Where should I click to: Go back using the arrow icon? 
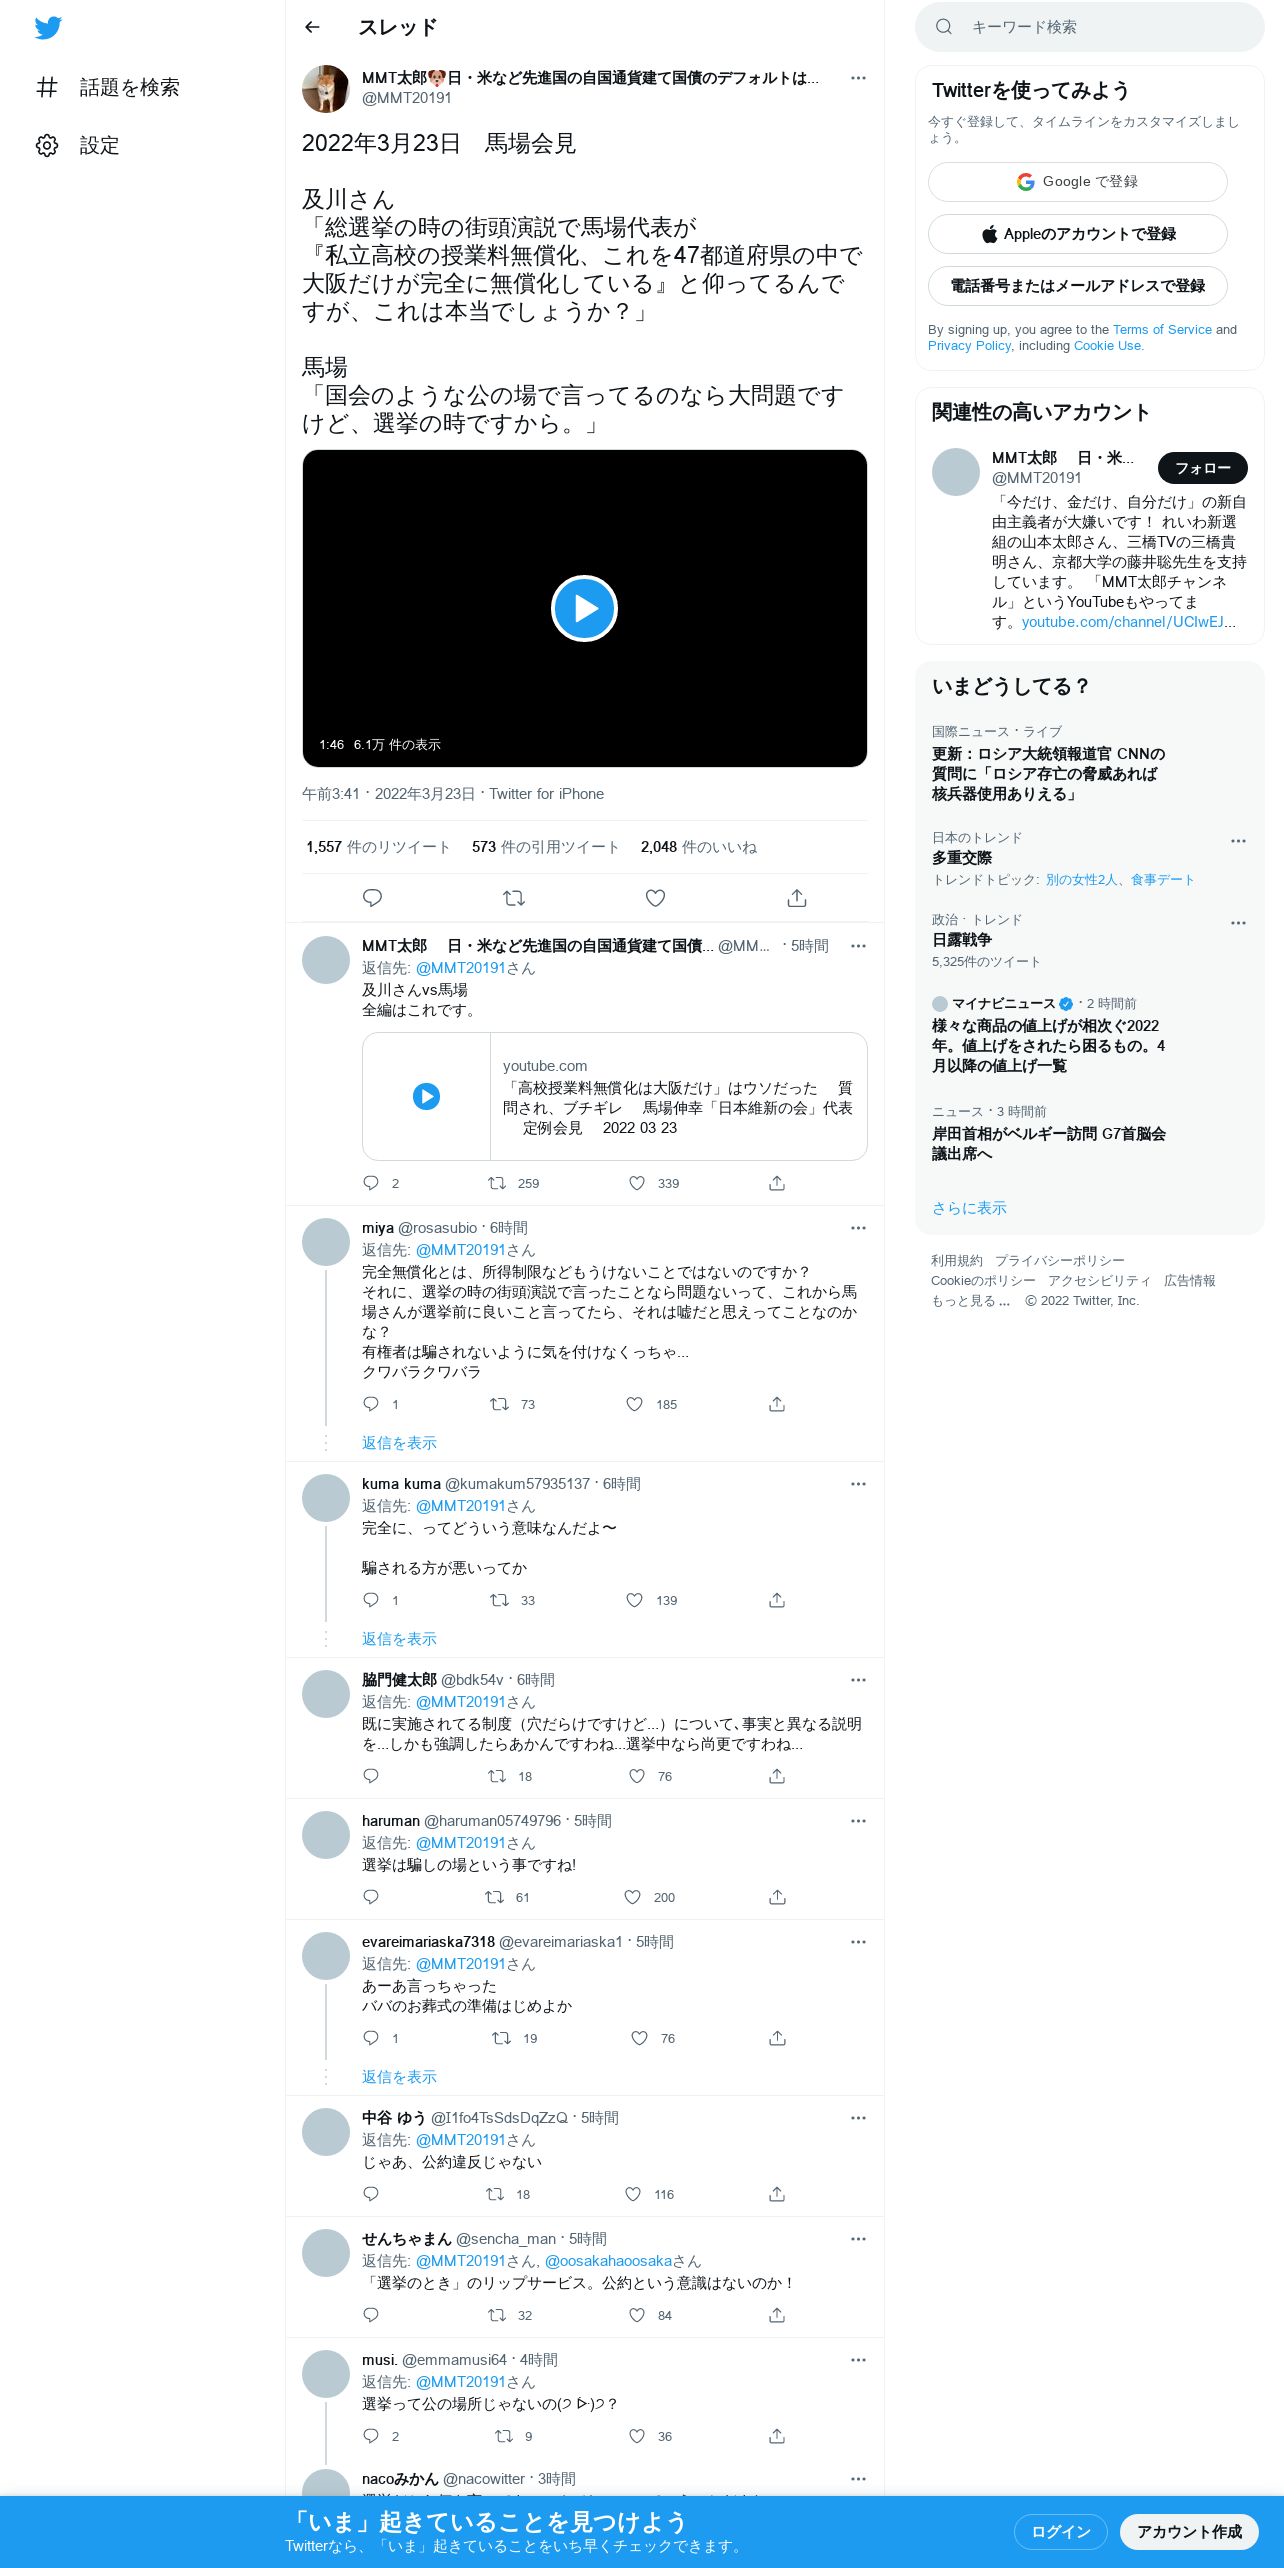(312, 28)
